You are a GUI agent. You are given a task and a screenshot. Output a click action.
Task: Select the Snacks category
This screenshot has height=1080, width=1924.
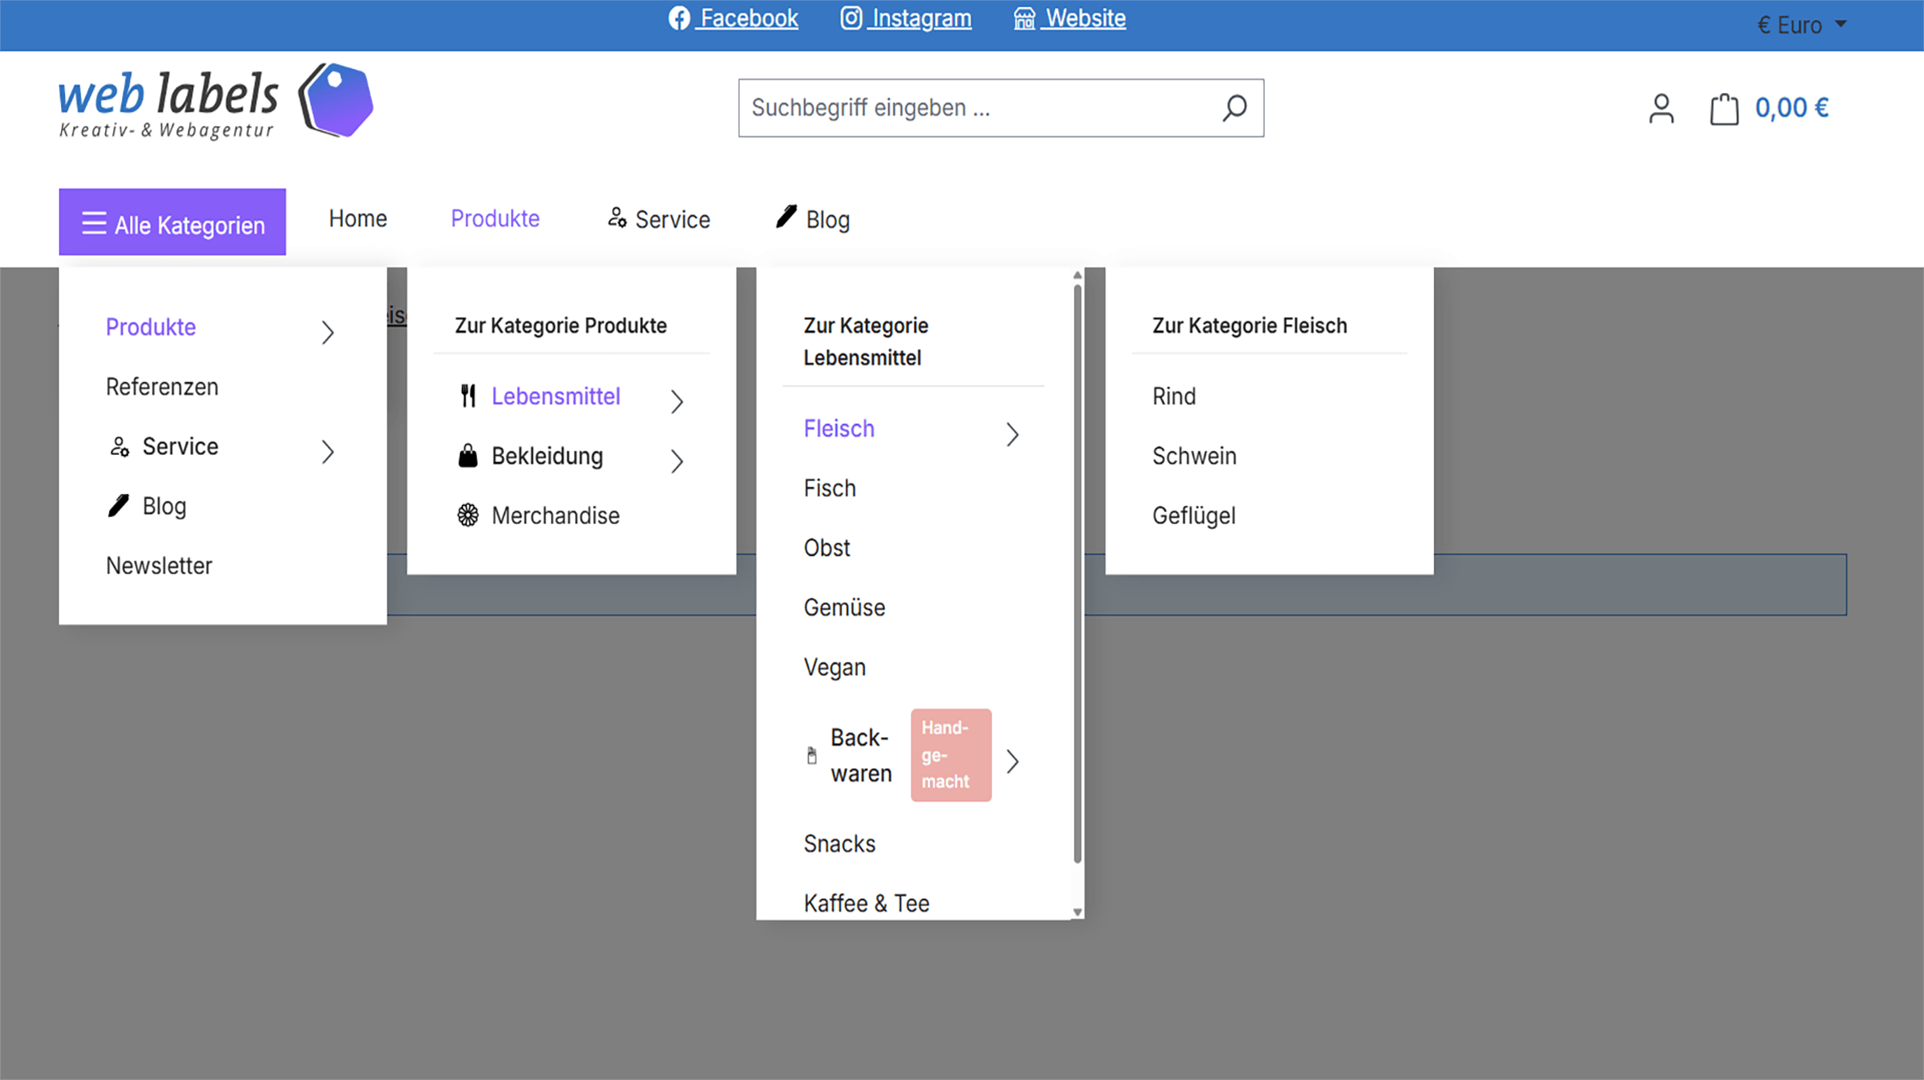839,844
